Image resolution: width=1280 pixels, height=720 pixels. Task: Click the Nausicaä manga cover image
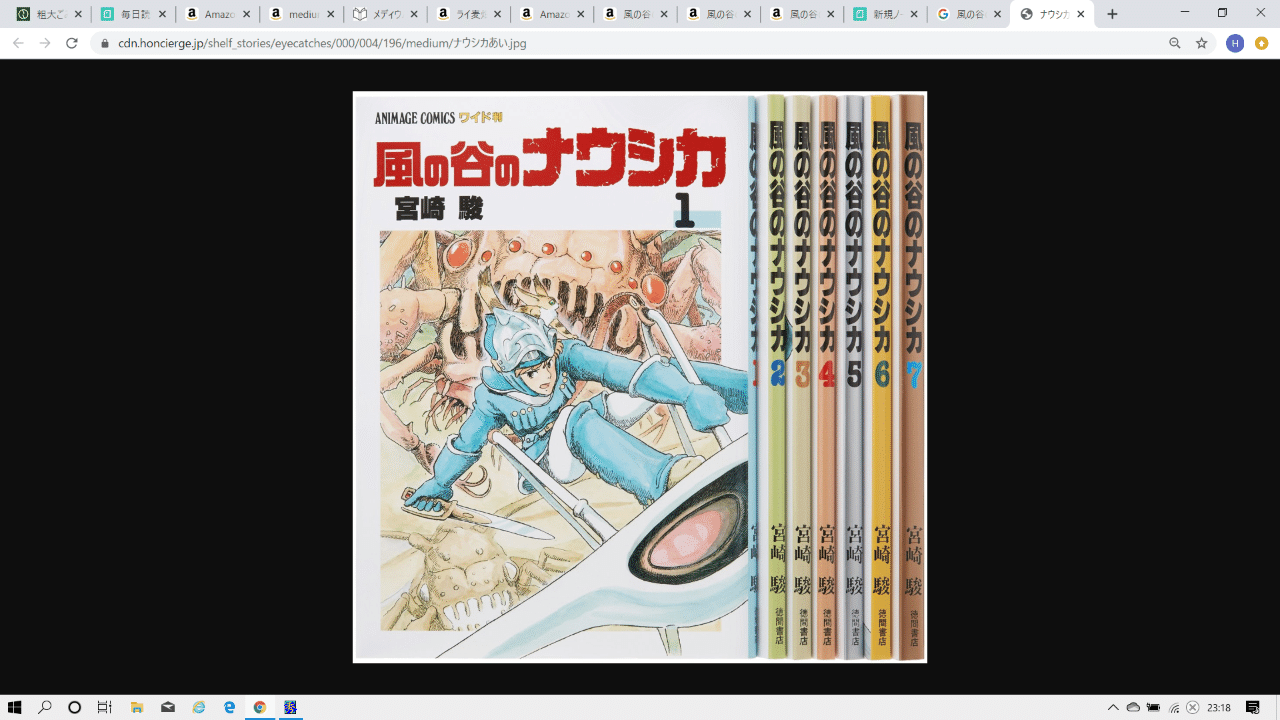click(640, 377)
